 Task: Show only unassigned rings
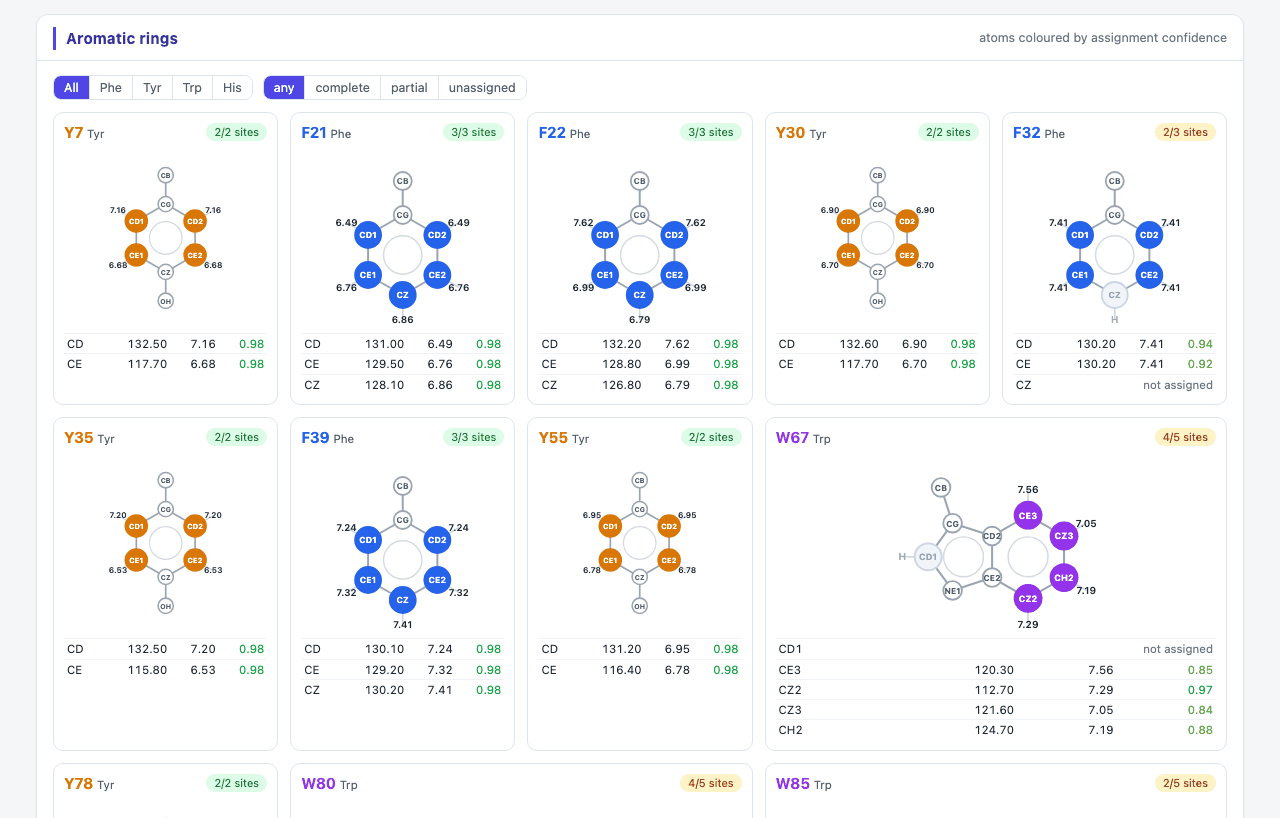click(x=482, y=88)
